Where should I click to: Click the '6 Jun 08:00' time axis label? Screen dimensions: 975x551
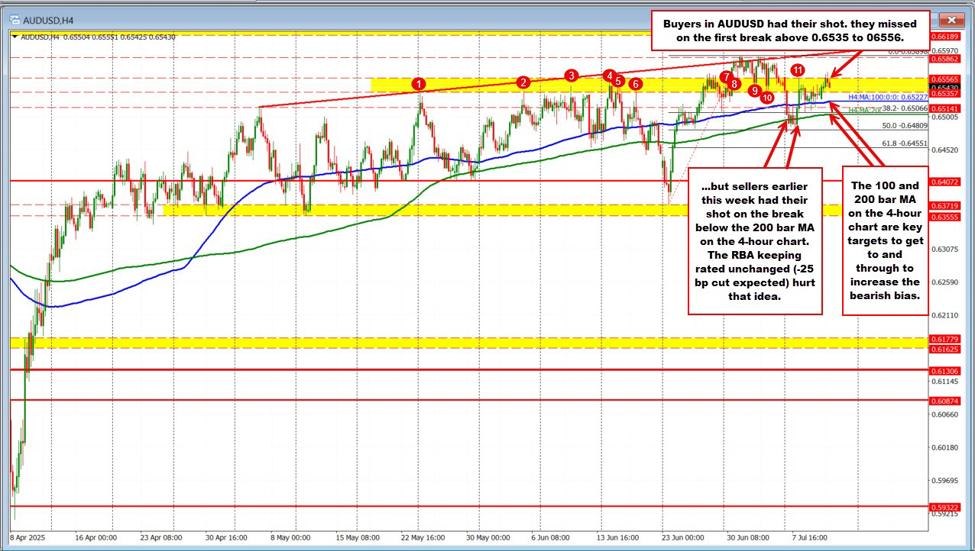551,537
